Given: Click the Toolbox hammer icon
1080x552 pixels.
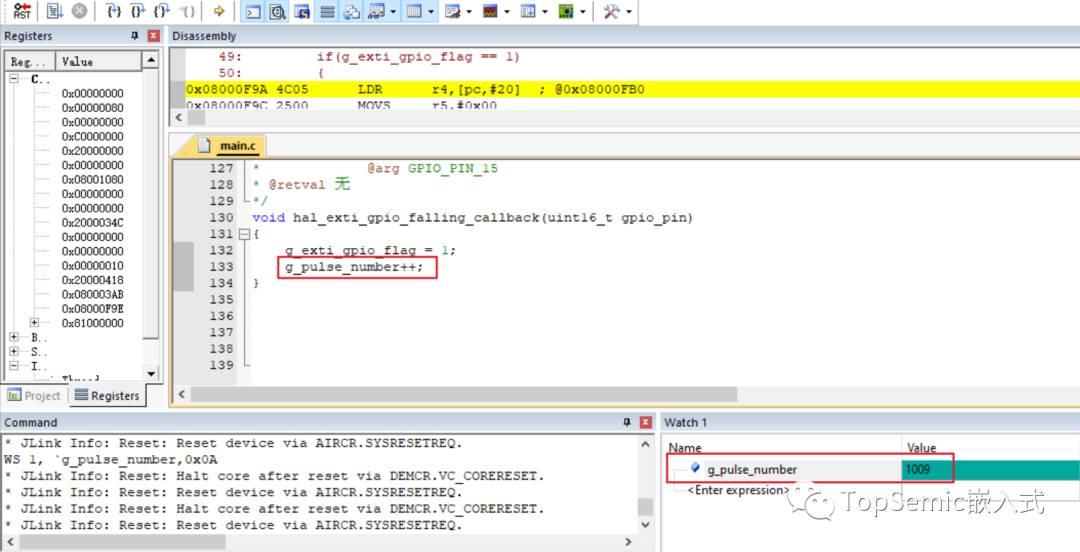Looking at the screenshot, I should tap(611, 11).
